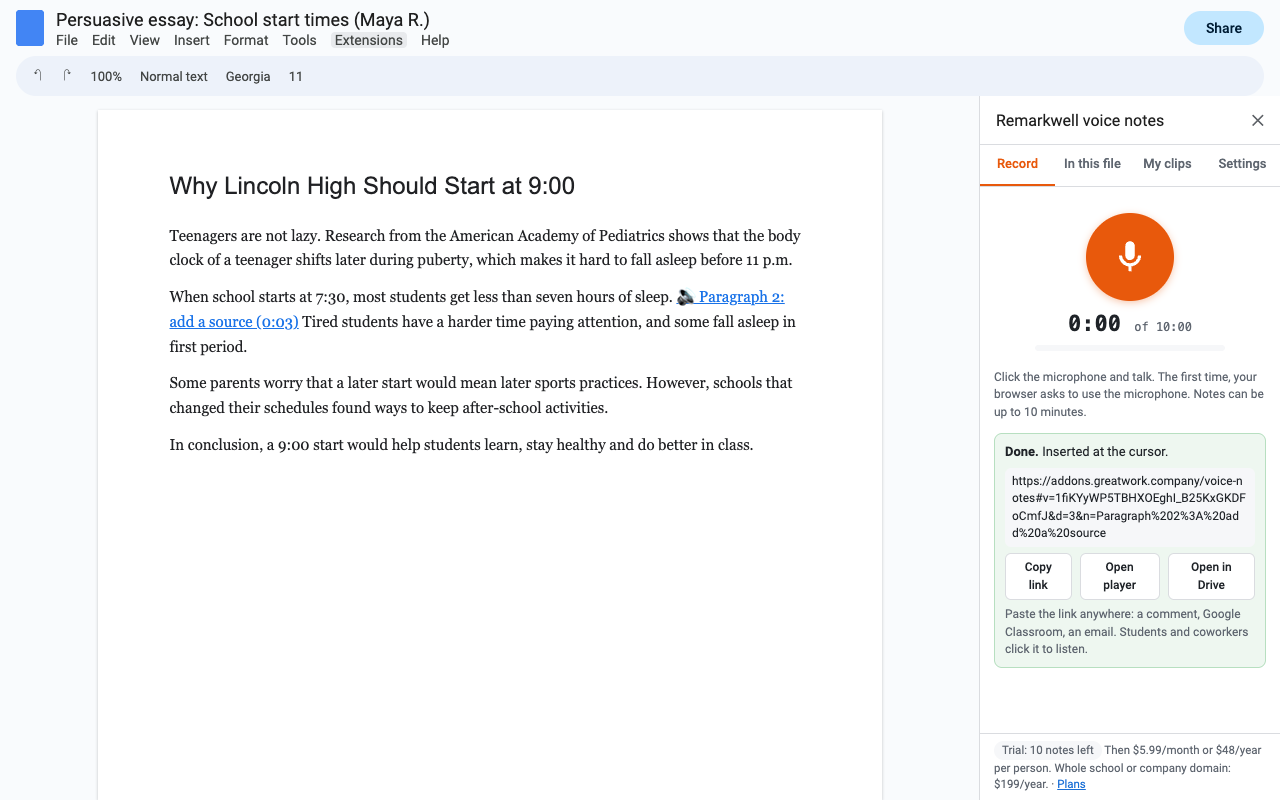Click the sentence starting 'In conclusion, a 9:00 start'
The height and width of the screenshot is (800, 1280).
[461, 445]
